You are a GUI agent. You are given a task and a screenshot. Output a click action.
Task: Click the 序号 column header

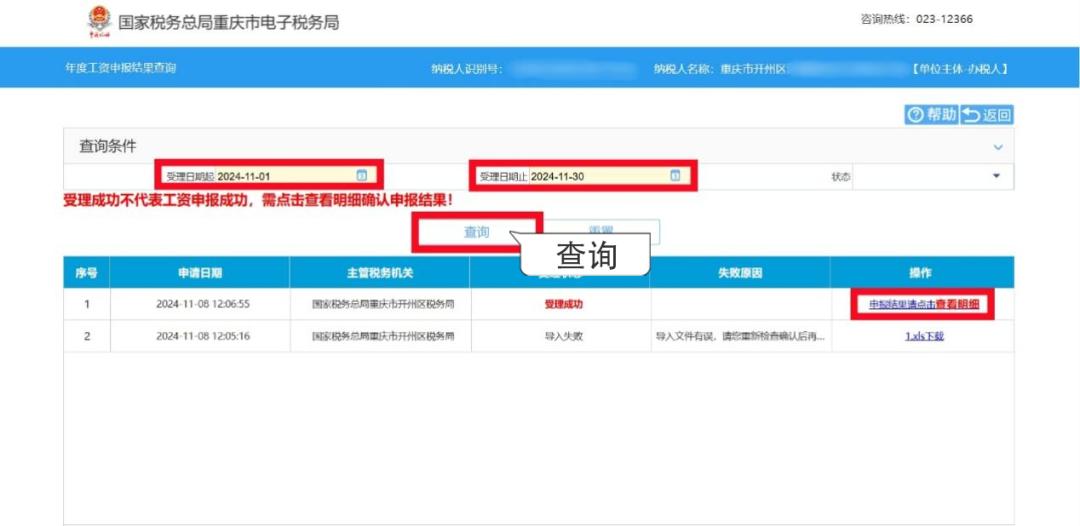(87, 273)
